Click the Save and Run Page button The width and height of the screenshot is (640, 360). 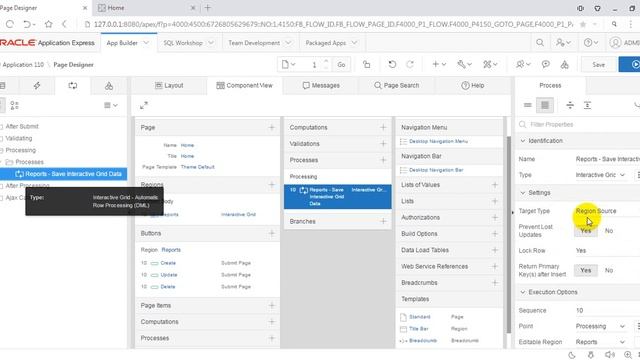click(x=630, y=64)
